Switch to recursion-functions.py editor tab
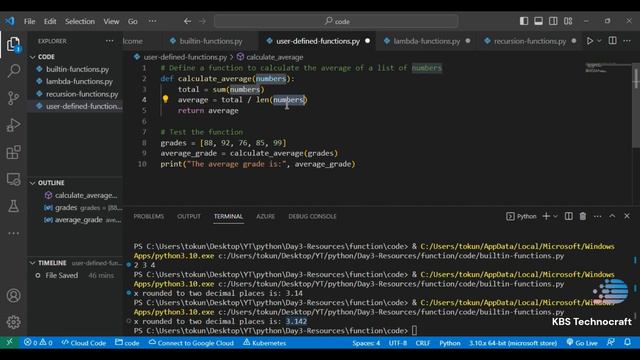Viewport: 640px width, 360px height. pos(530,41)
